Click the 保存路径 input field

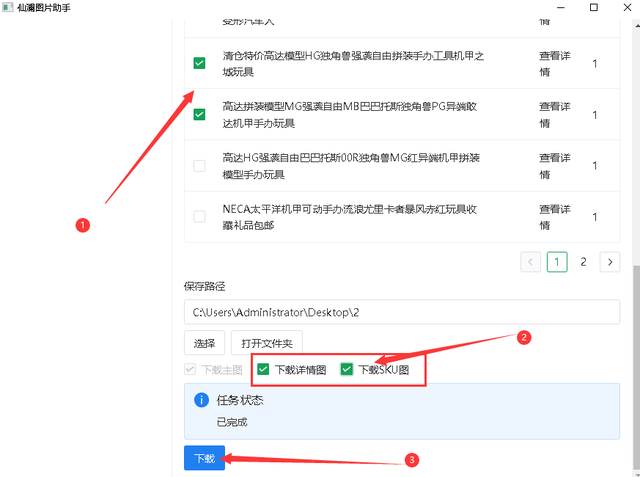click(401, 312)
